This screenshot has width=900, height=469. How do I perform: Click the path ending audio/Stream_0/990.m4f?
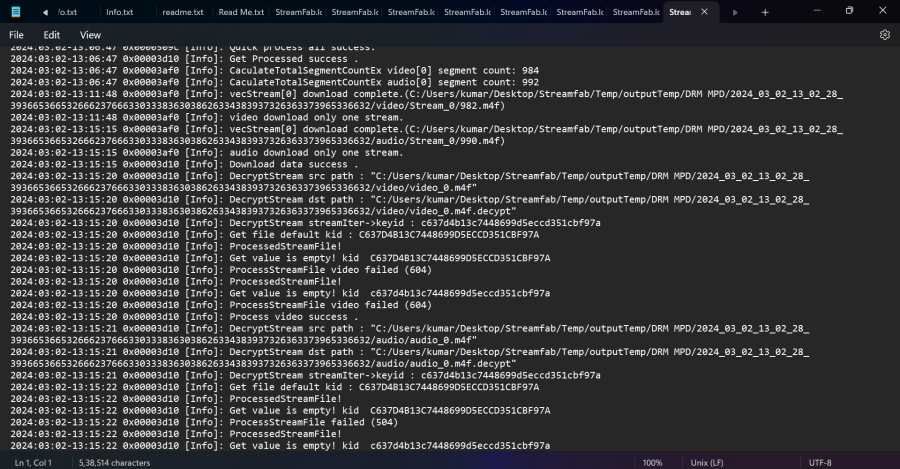tap(257, 141)
